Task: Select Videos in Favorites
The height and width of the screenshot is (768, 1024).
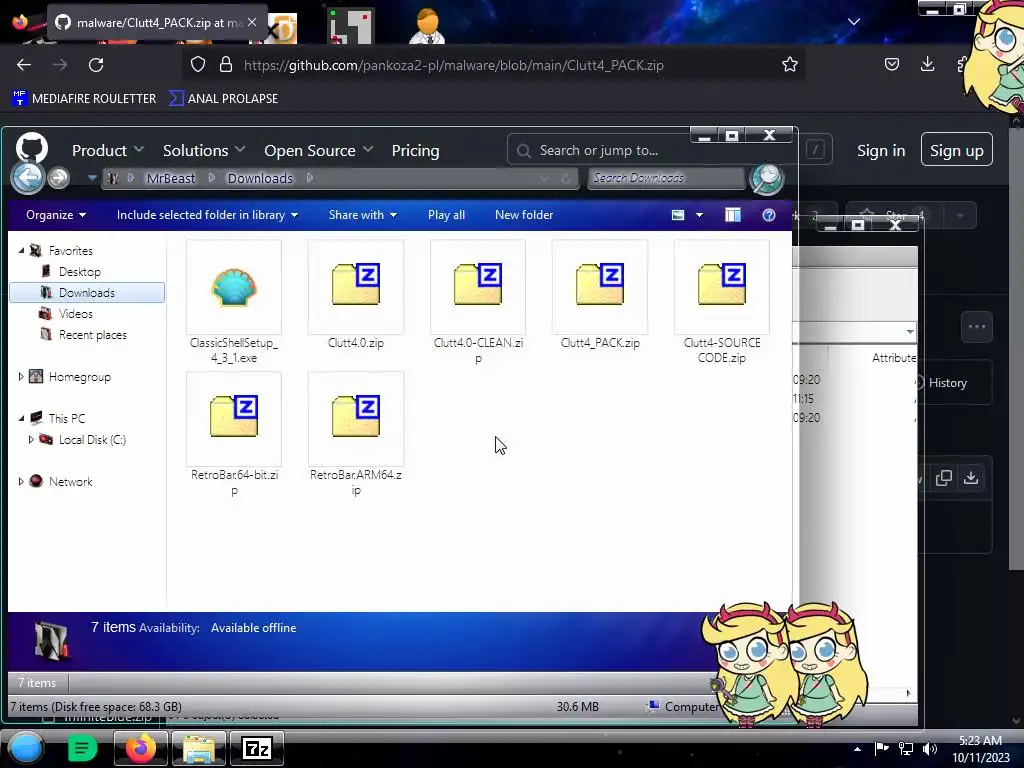Action: coord(76,313)
